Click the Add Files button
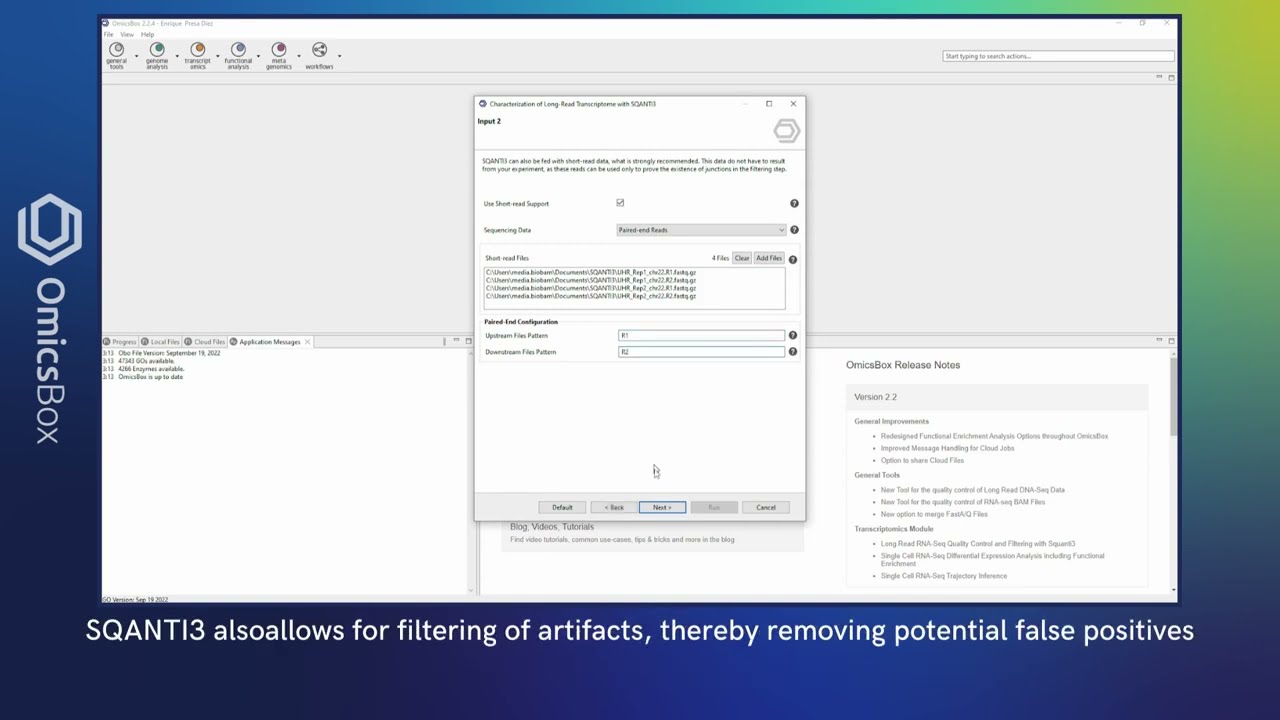 [x=769, y=258]
